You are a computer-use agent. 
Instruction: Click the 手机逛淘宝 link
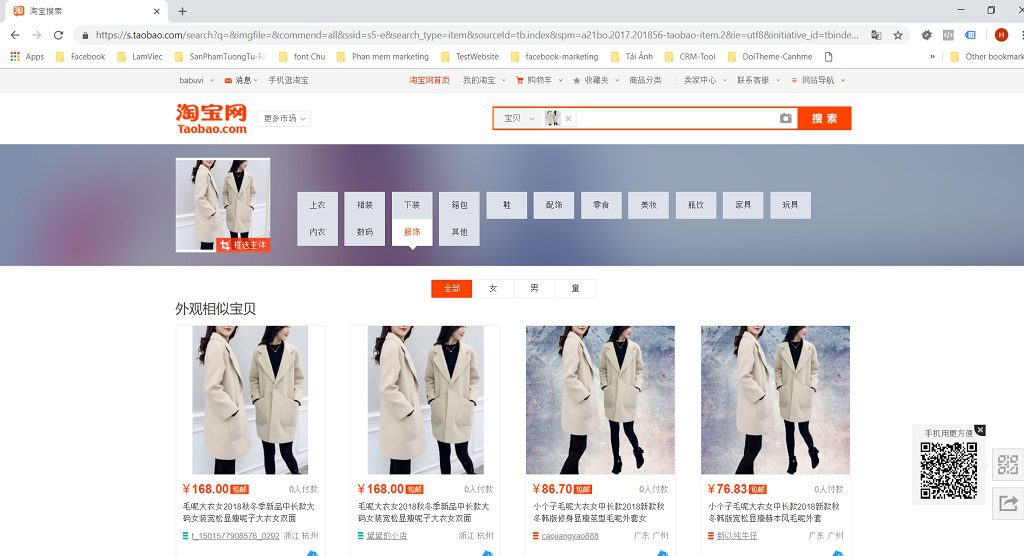tap(288, 80)
